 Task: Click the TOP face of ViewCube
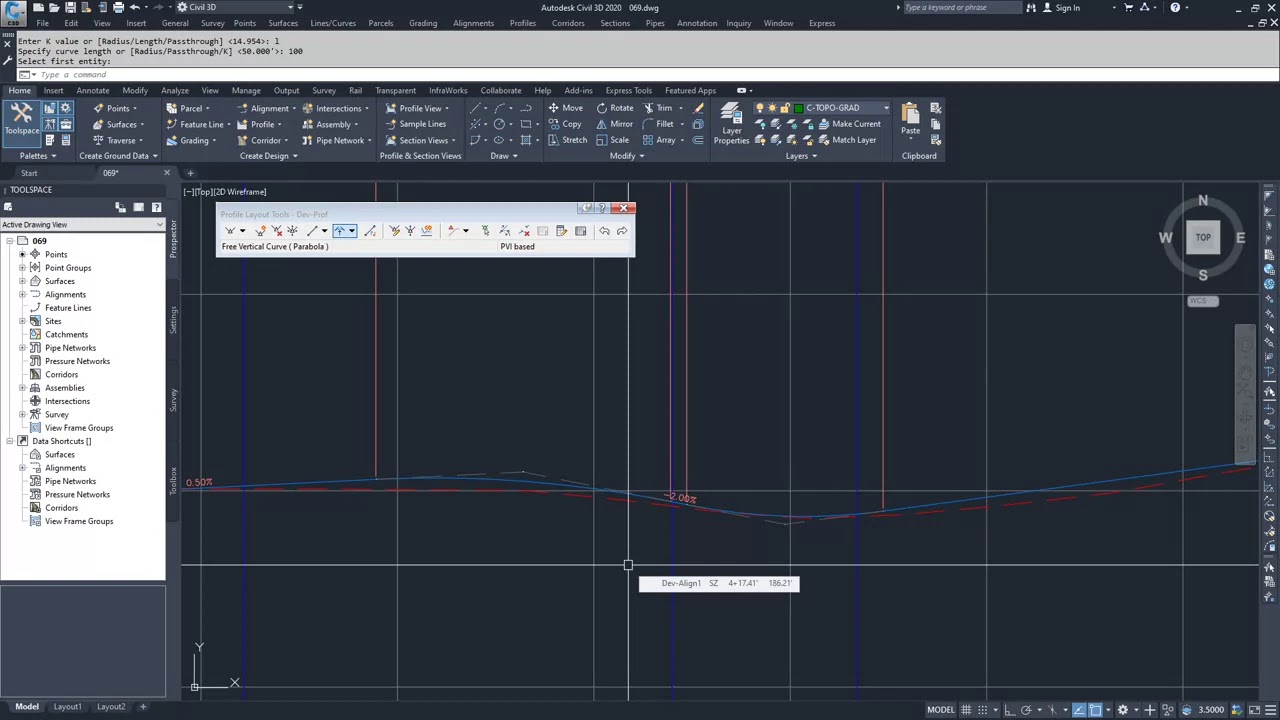pos(1203,237)
